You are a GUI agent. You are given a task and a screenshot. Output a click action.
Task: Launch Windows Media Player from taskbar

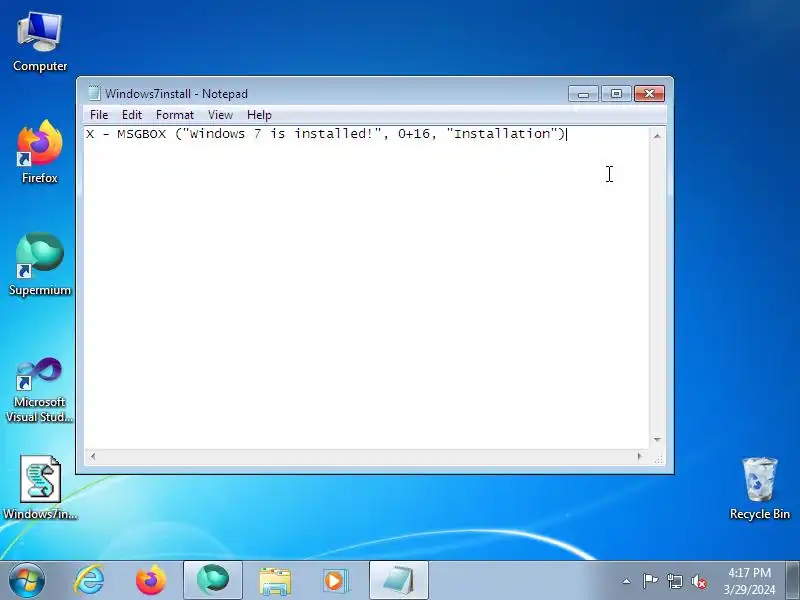[336, 580]
